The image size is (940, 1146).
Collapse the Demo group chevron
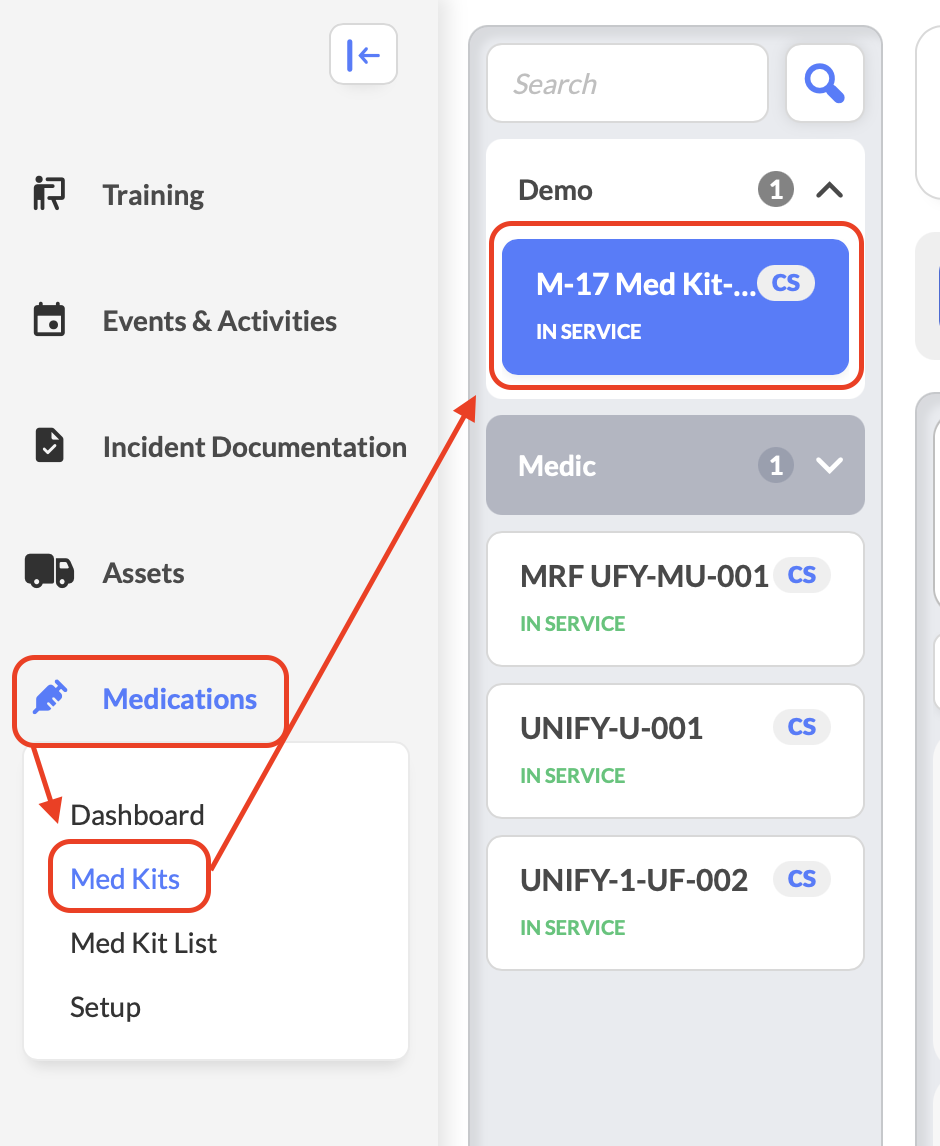(829, 190)
